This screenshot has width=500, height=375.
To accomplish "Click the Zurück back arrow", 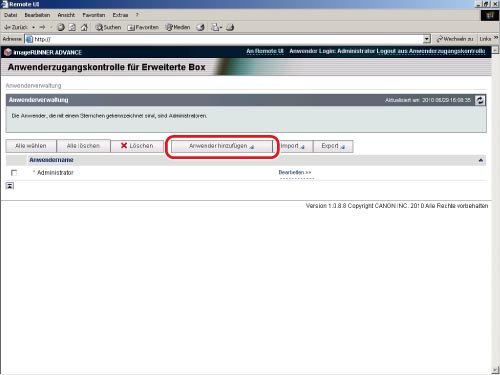I will [16, 27].
